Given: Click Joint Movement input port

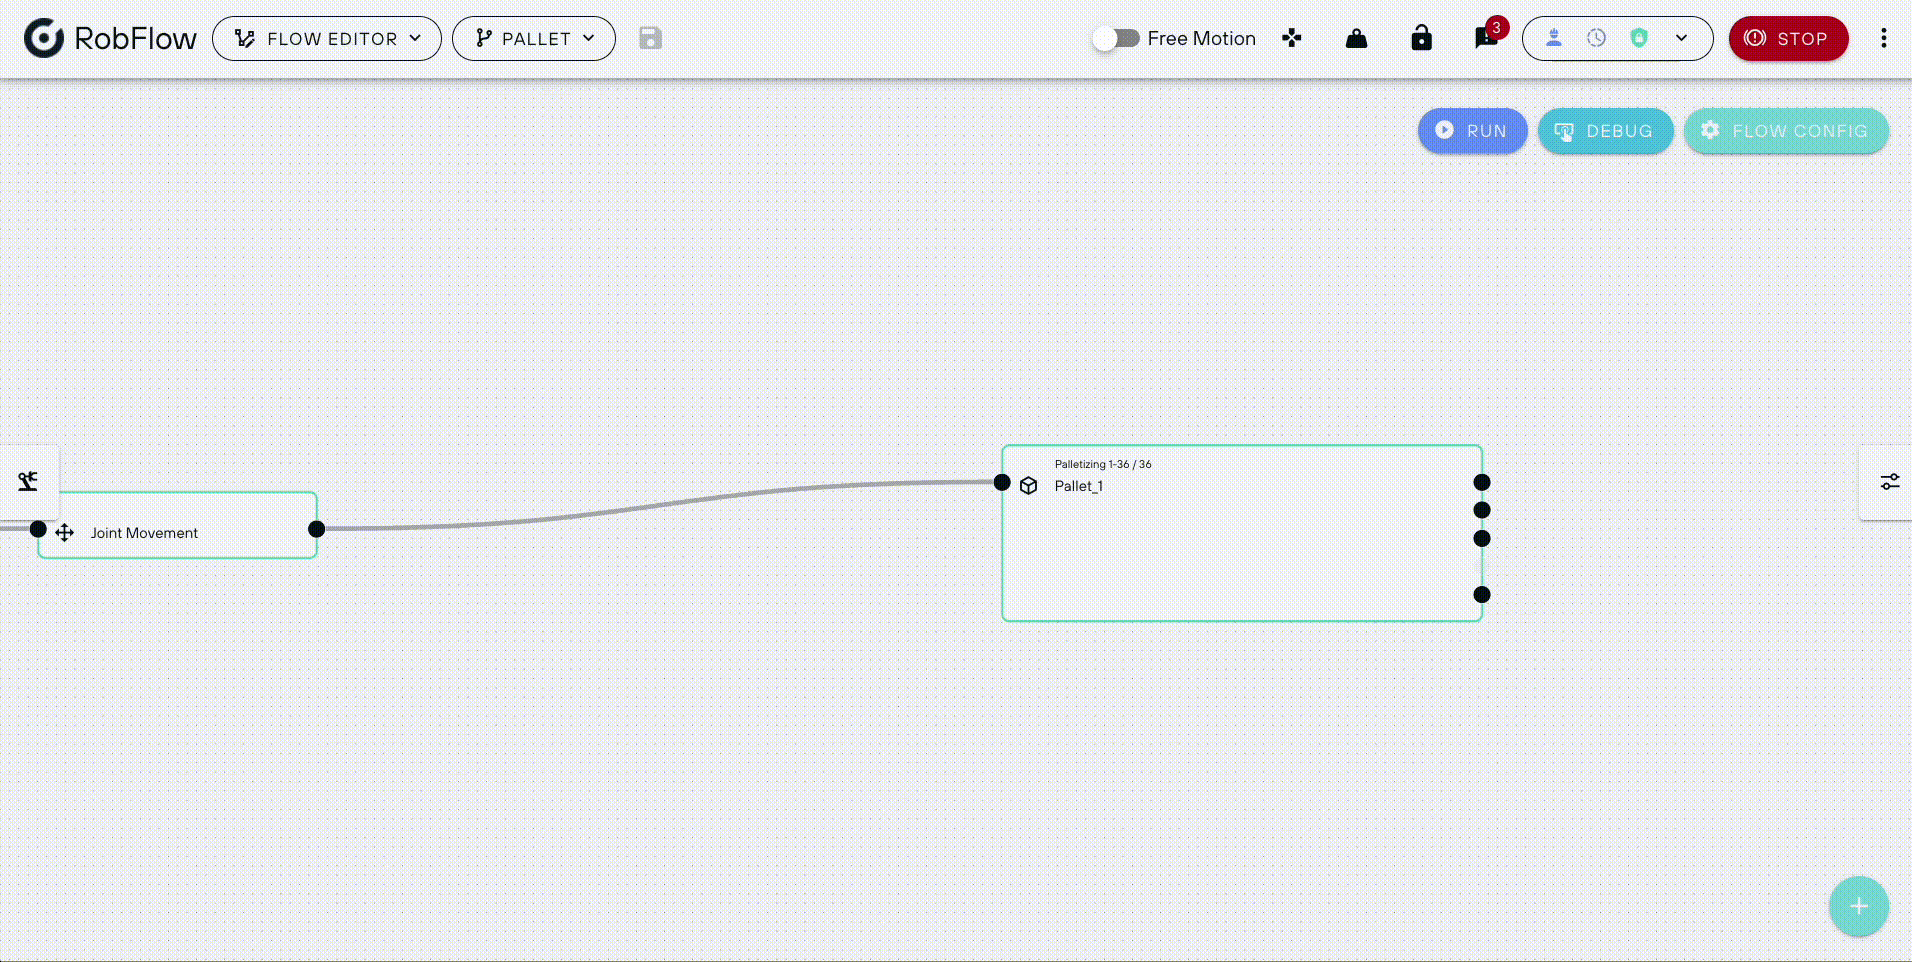Looking at the screenshot, I should [x=38, y=529].
